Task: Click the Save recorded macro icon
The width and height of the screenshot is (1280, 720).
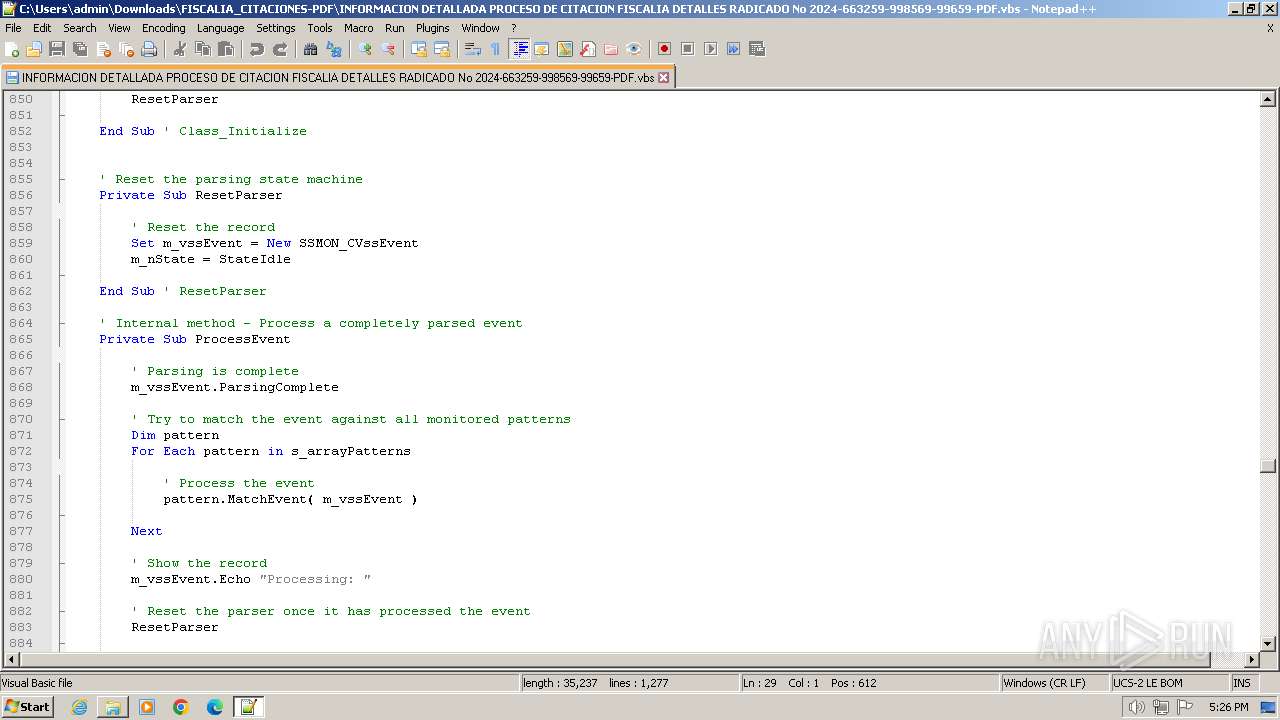Action: 757,49
